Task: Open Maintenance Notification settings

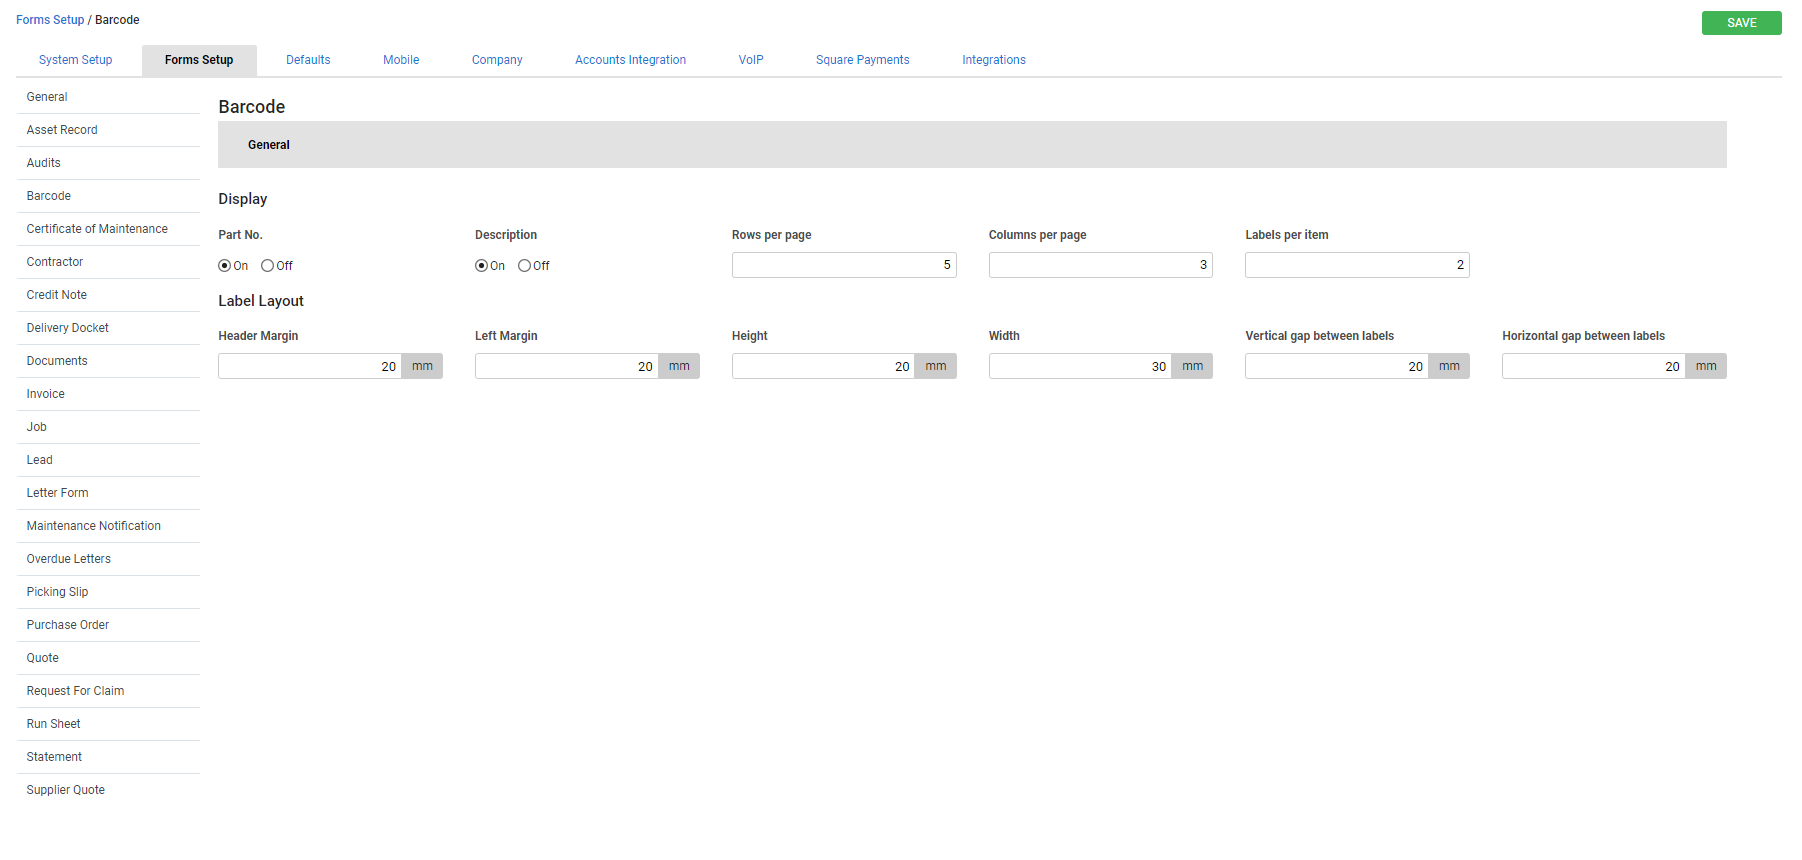Action: coord(108,526)
